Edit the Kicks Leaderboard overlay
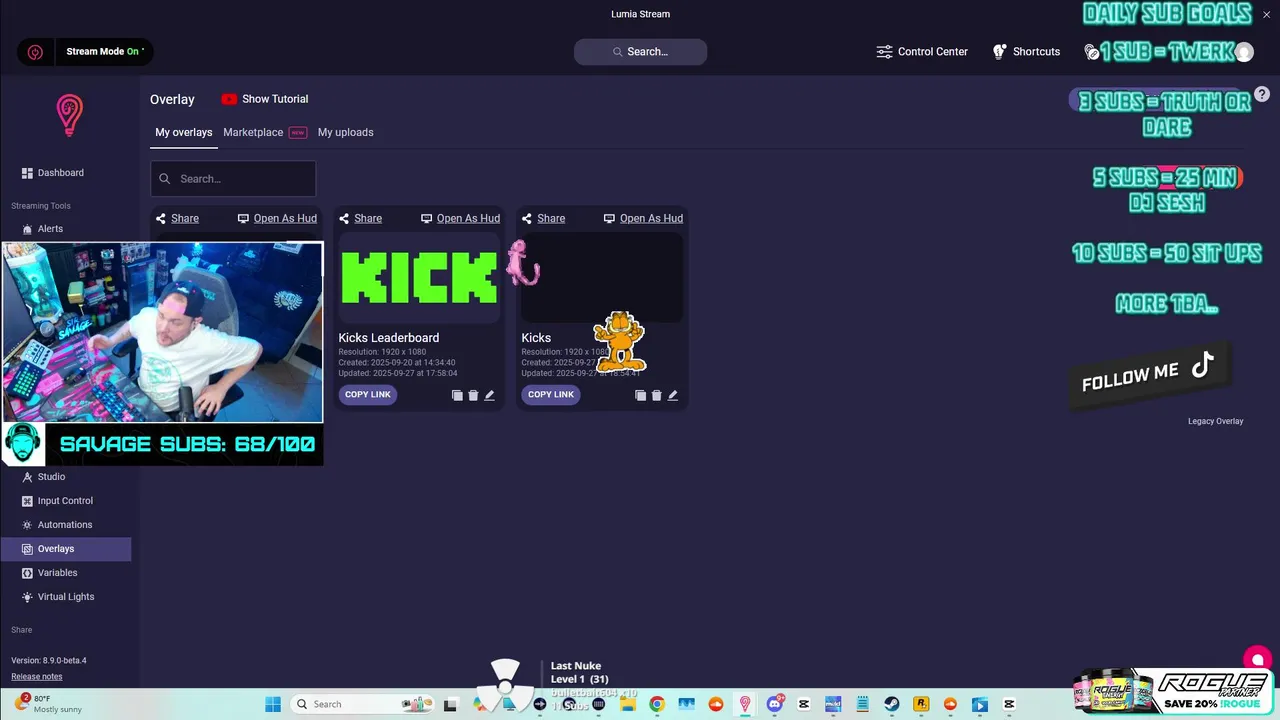The height and width of the screenshot is (720, 1280). point(489,395)
